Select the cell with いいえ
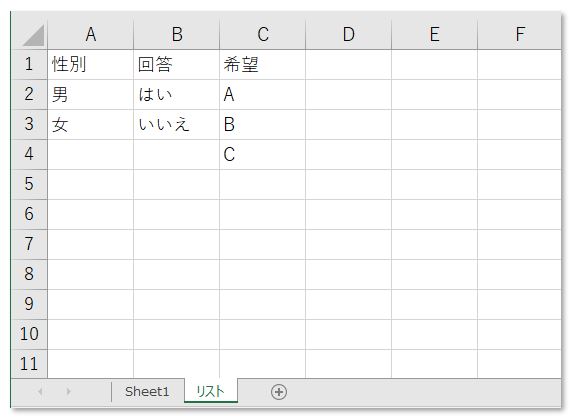Screen dimensions: 571x420 (x=177, y=124)
